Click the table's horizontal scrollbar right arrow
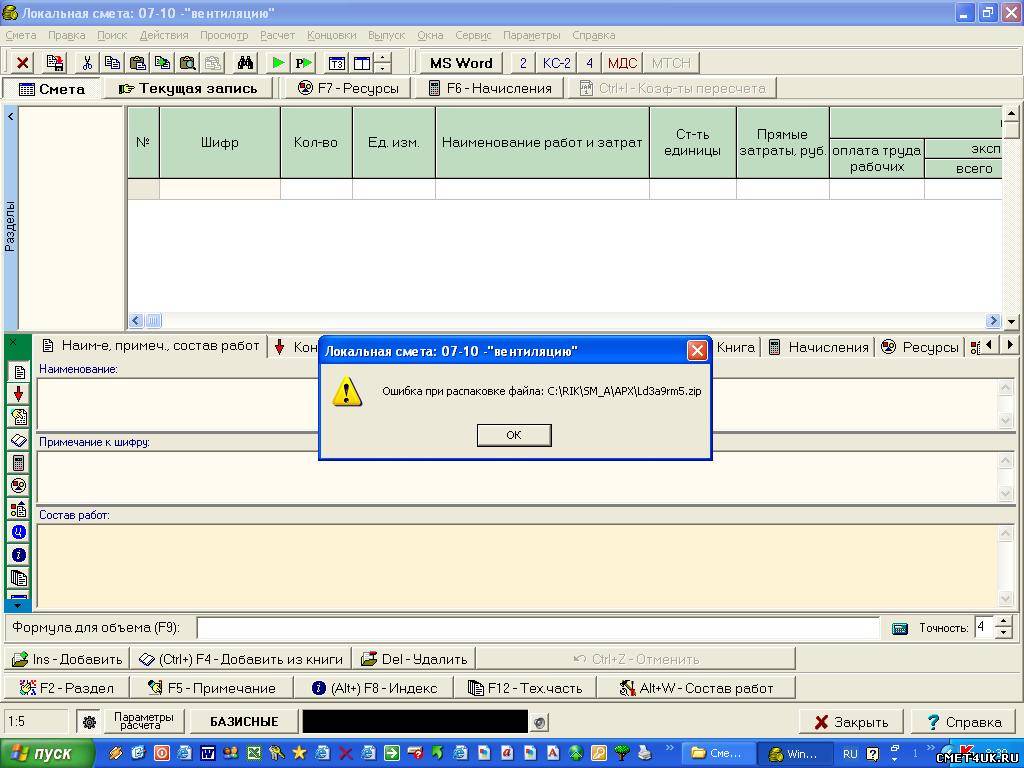 pyautogui.click(x=993, y=321)
